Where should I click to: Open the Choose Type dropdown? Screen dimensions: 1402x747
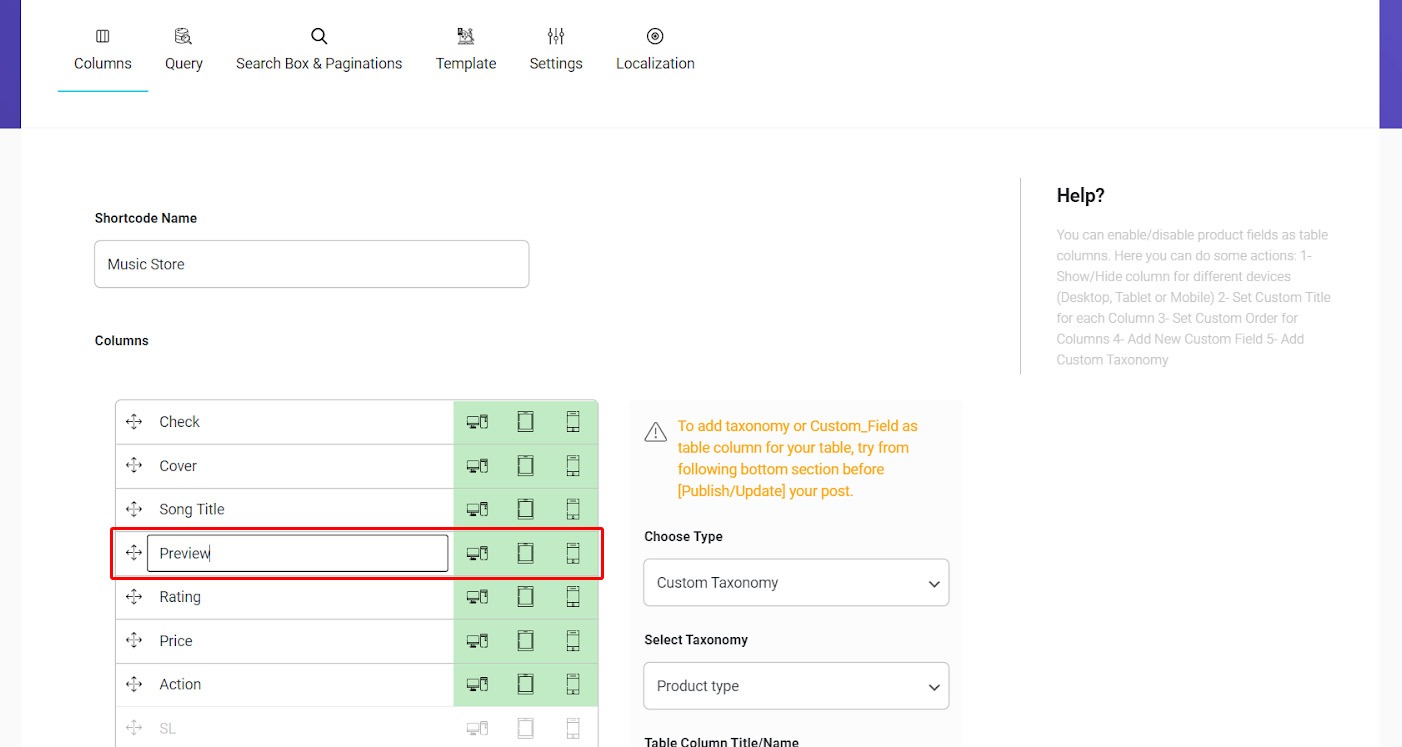click(796, 582)
